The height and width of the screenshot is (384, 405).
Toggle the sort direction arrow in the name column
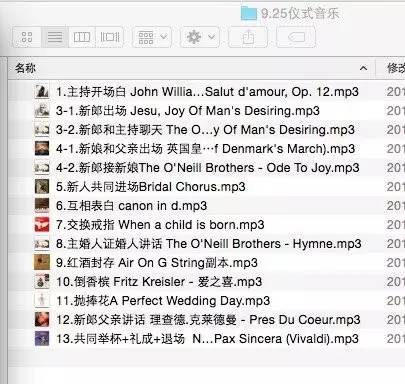tap(363, 69)
